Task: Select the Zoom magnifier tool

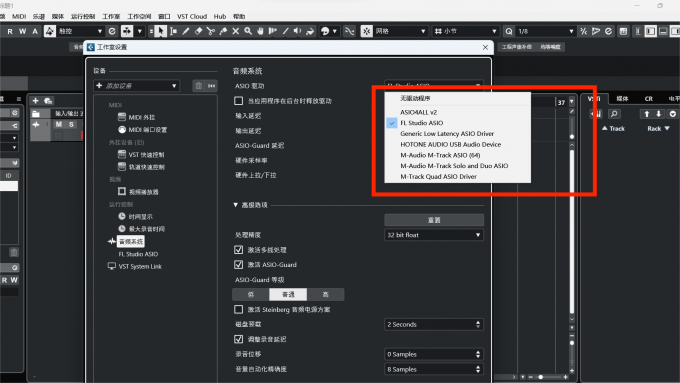Action: coord(248,31)
